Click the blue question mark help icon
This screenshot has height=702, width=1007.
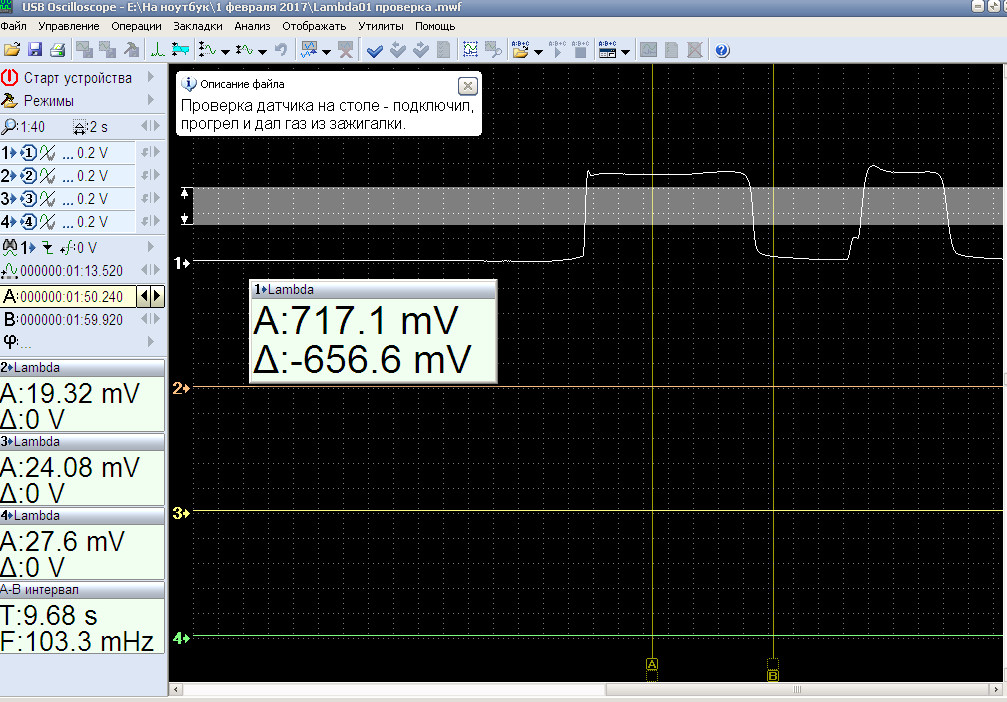[722, 49]
